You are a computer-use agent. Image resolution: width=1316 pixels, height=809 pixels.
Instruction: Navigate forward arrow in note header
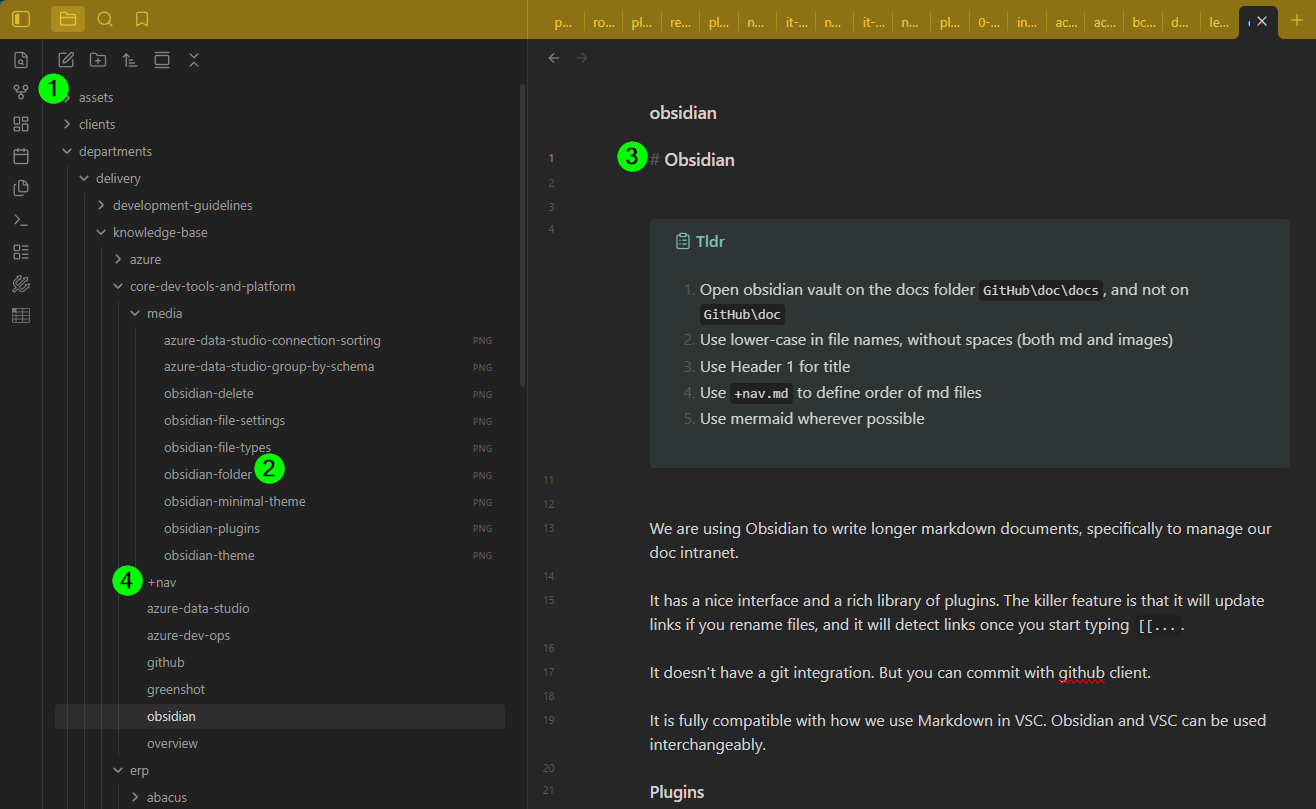(x=582, y=58)
